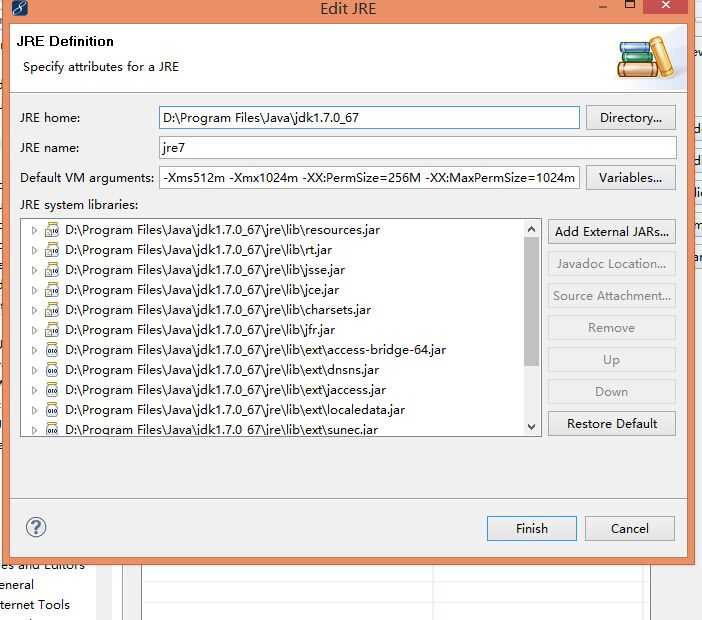Click the library list scroll down arrow

[531, 427]
